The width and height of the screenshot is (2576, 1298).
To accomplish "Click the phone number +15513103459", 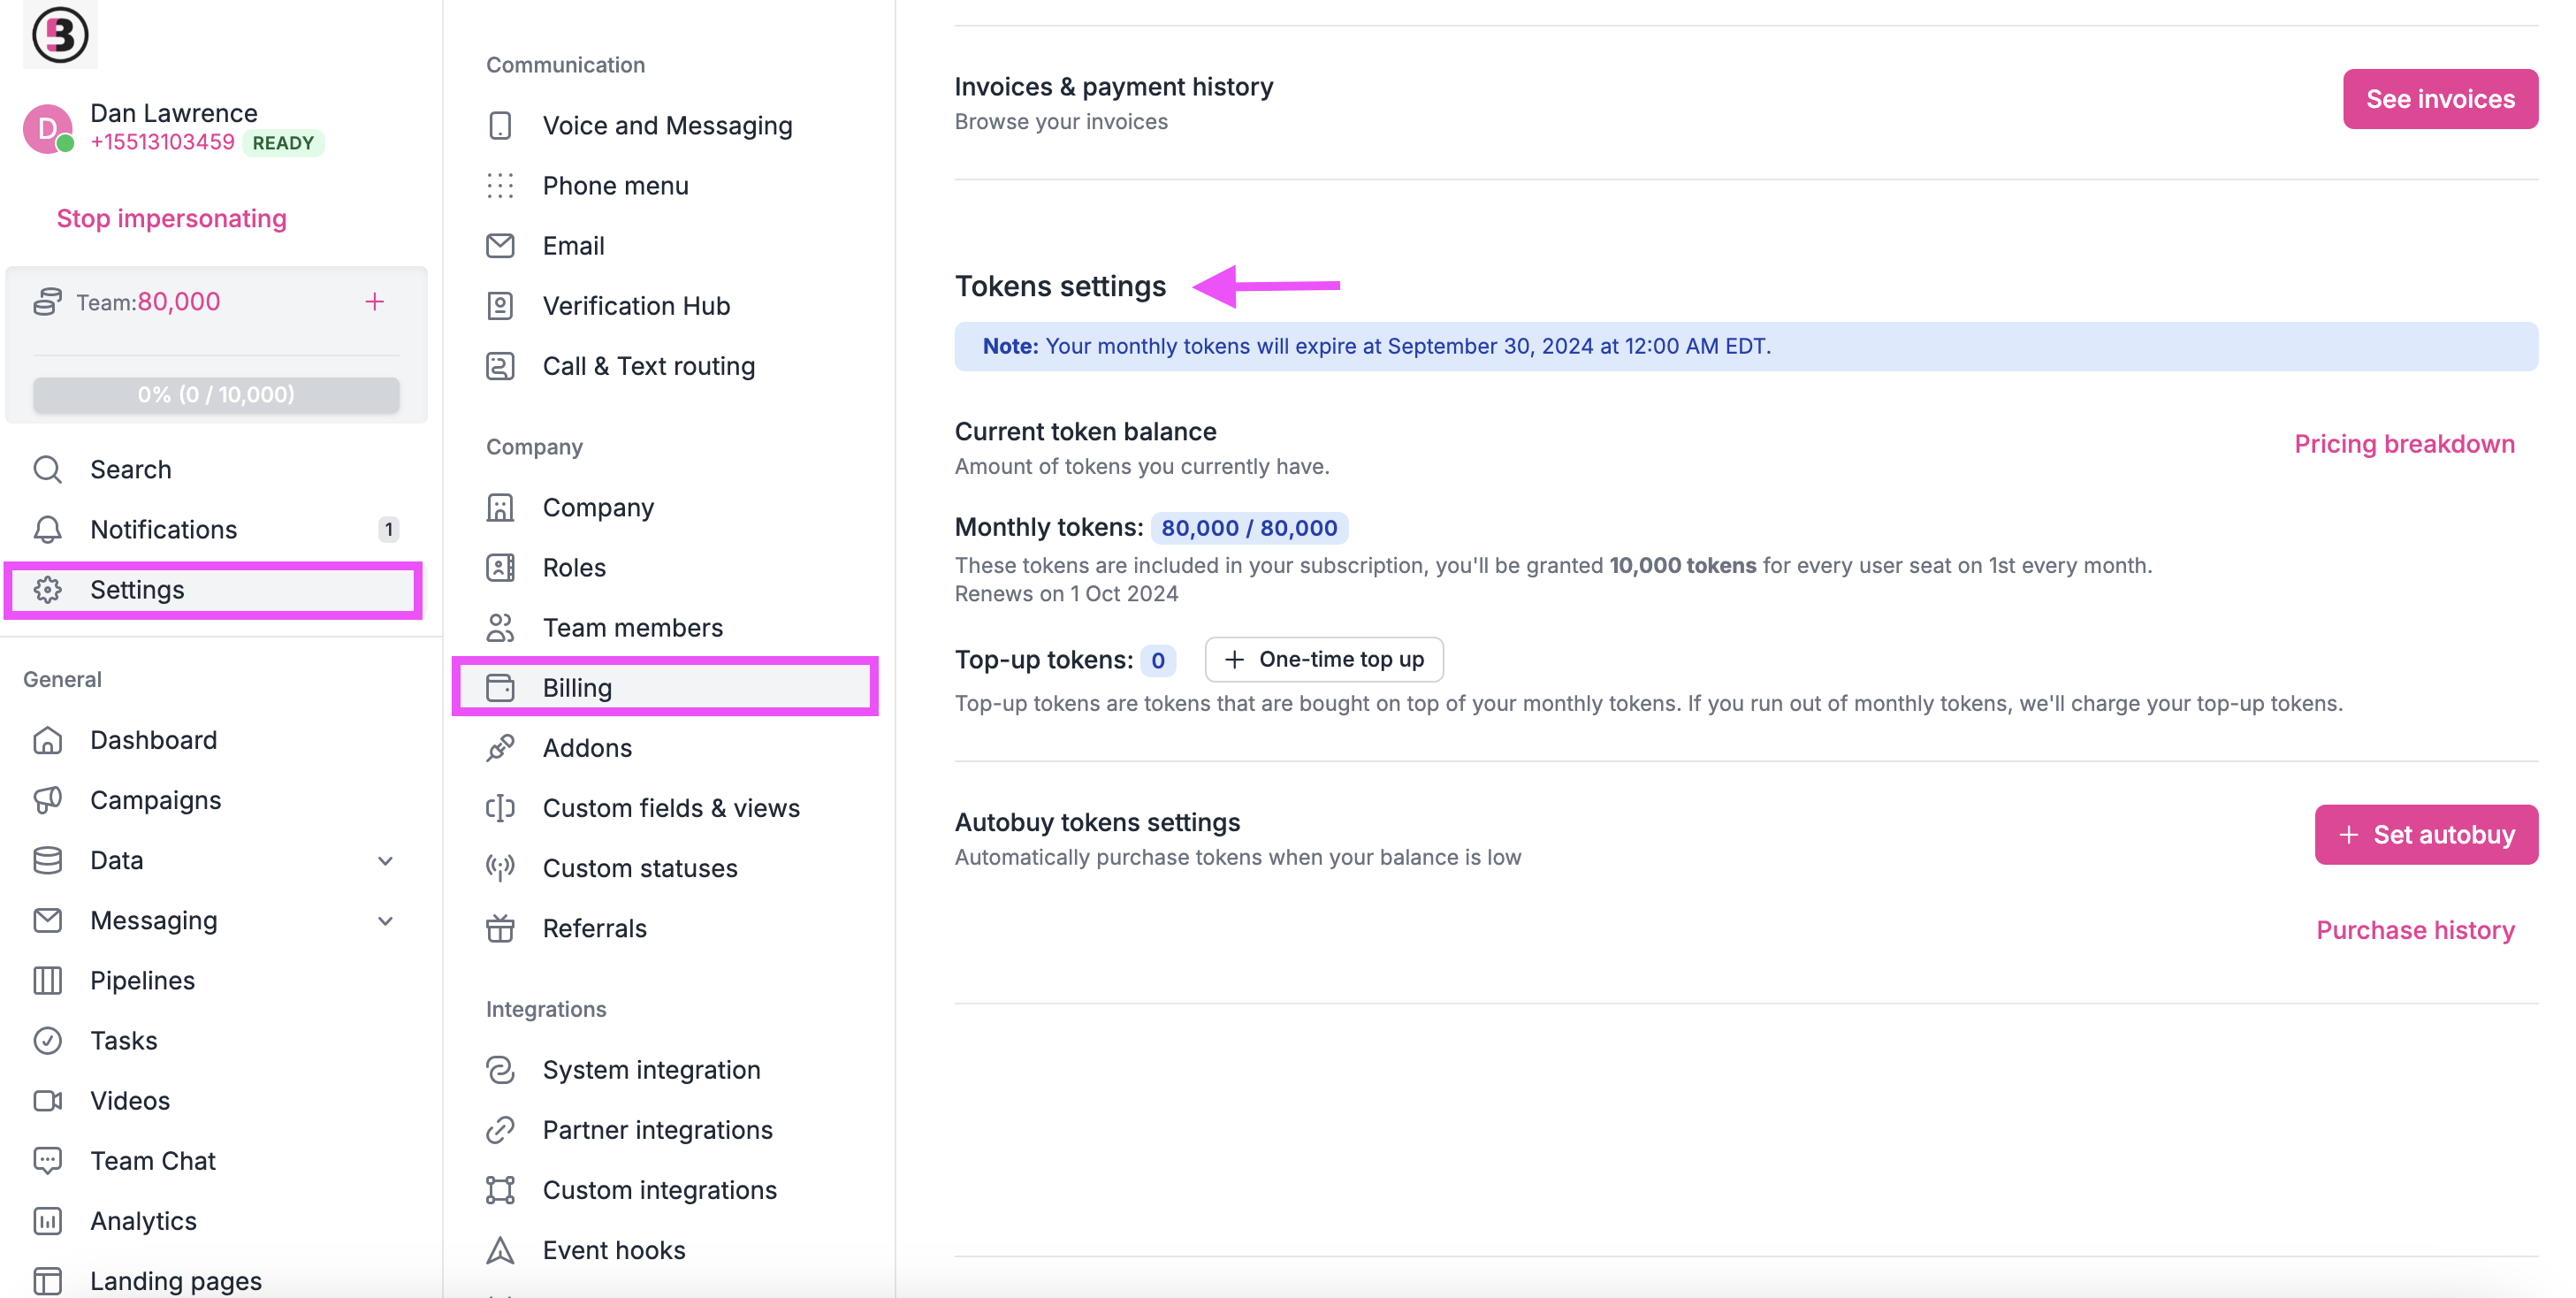I will [x=162, y=142].
